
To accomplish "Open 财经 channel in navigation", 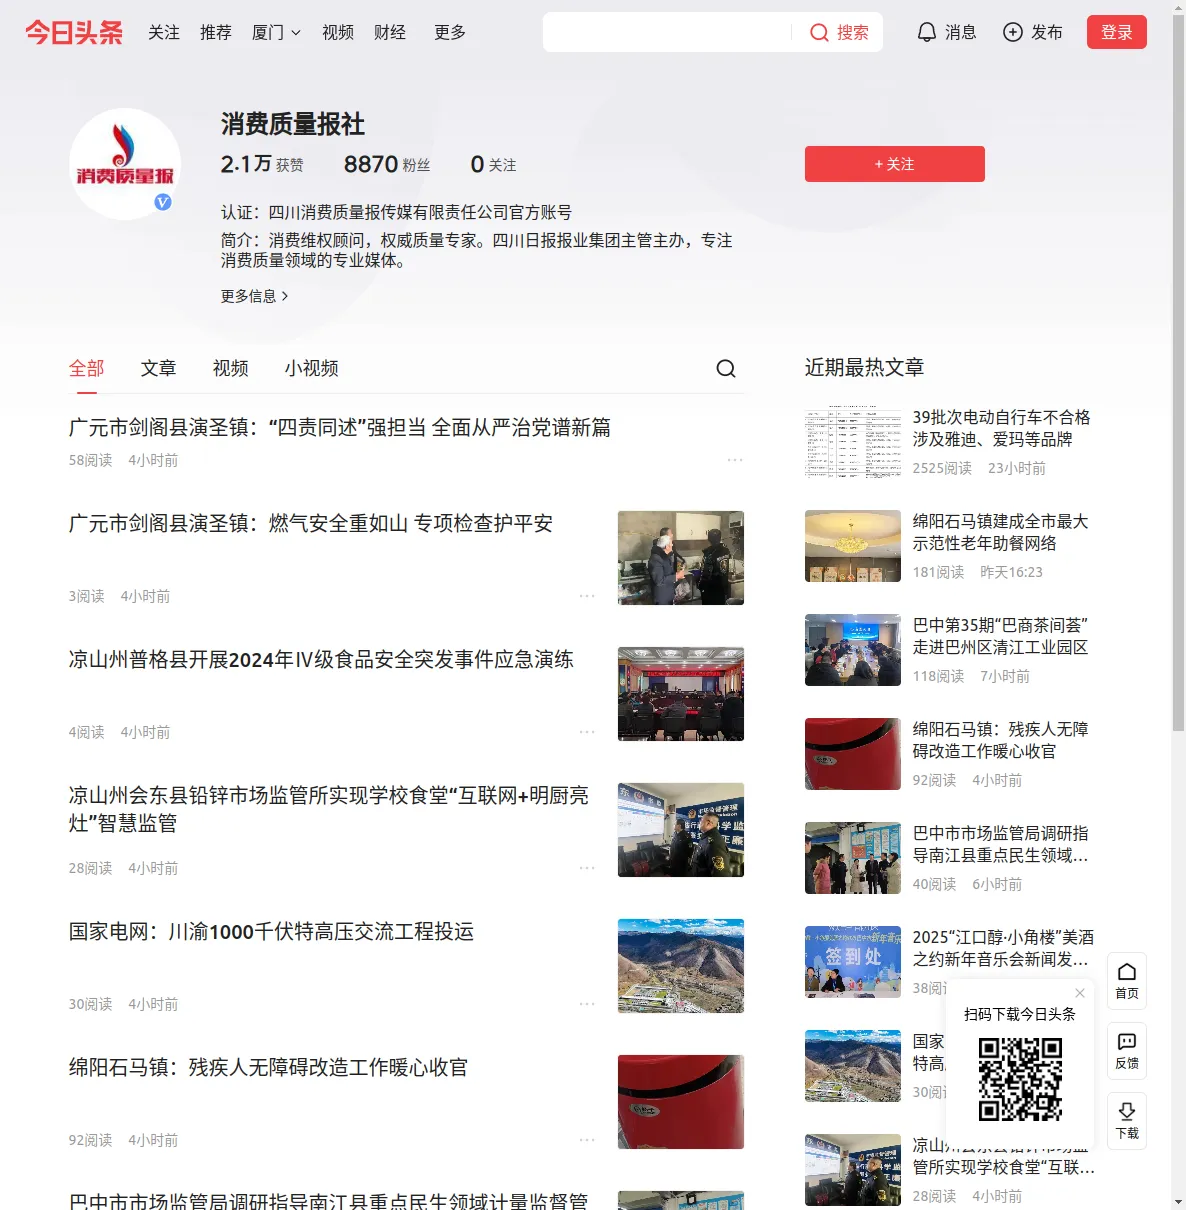I will pos(390,32).
